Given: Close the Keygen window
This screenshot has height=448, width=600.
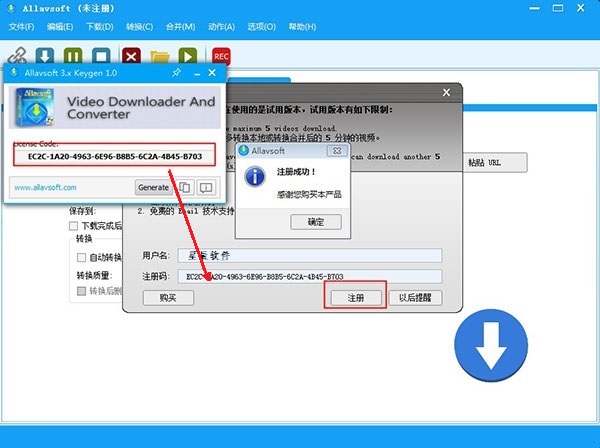Looking at the screenshot, I should (212, 72).
